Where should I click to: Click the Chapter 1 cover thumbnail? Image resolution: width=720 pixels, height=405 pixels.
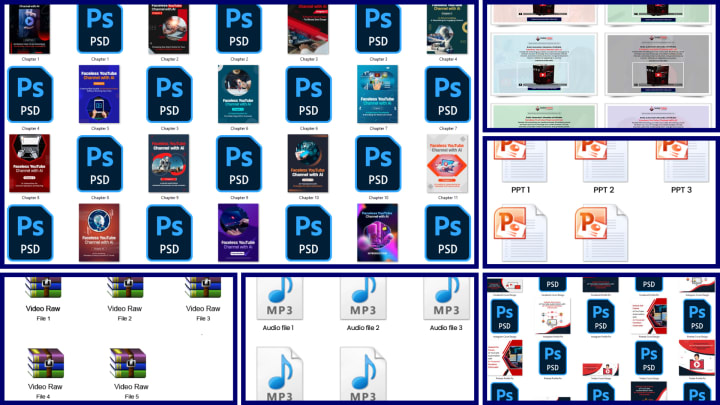coord(30,29)
